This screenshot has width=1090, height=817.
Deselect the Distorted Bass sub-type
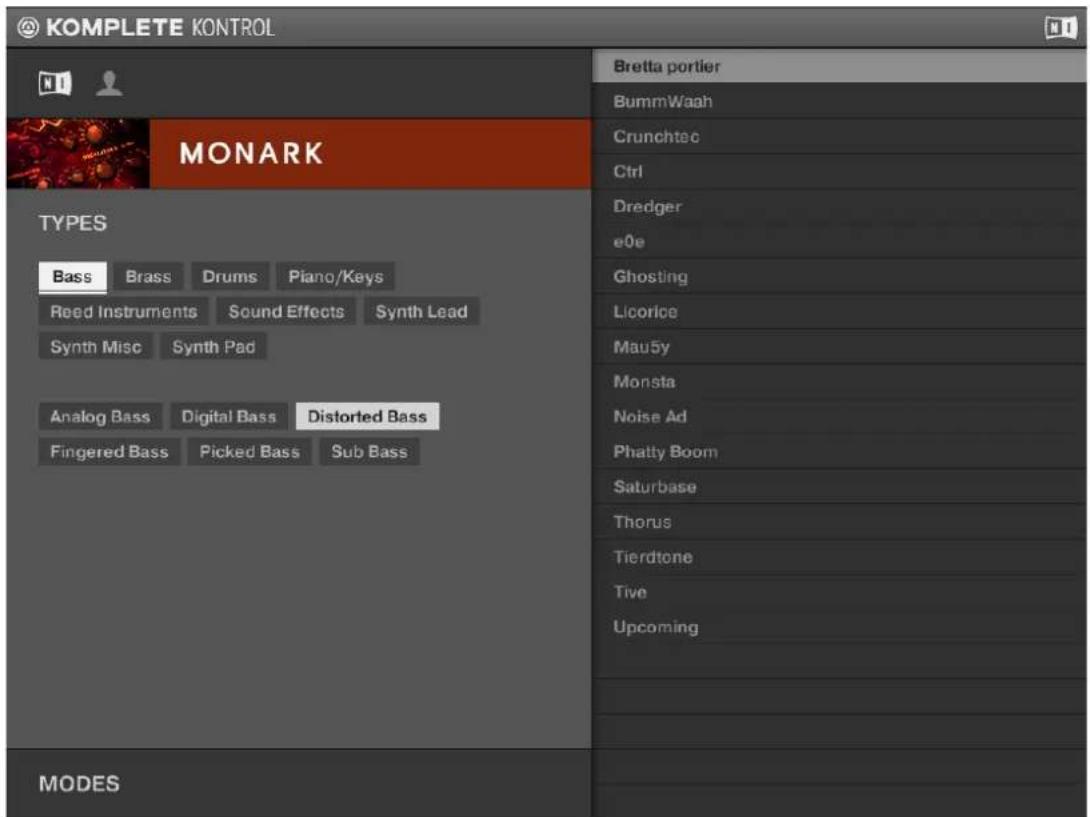coord(367,416)
